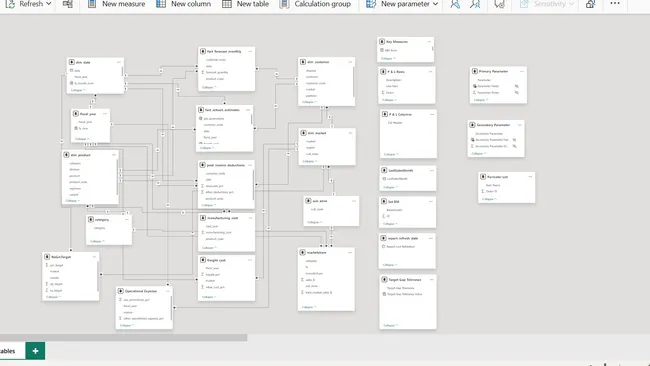Click the Publish lock icon
The height and width of the screenshot is (366, 650).
click(x=590, y=4)
